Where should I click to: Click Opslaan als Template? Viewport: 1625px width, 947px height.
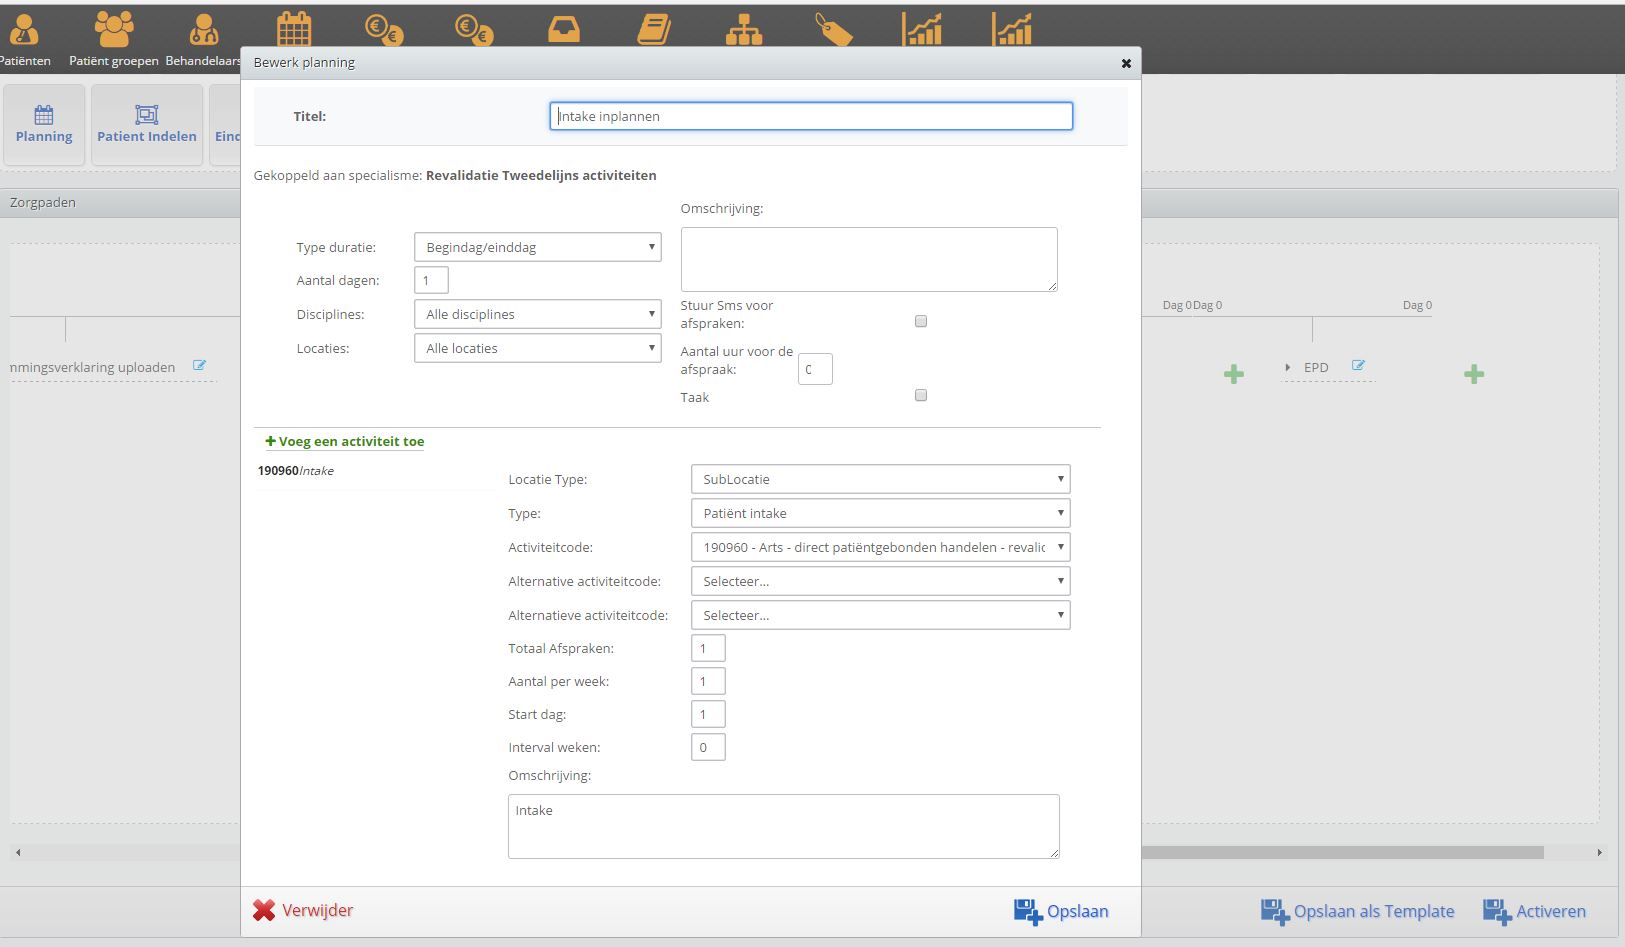(x=1358, y=911)
